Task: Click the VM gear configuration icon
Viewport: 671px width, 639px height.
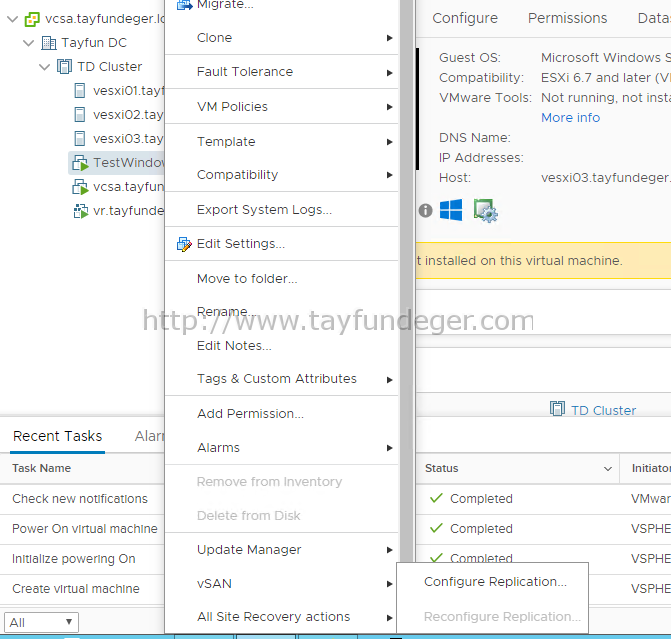Action: 485,211
